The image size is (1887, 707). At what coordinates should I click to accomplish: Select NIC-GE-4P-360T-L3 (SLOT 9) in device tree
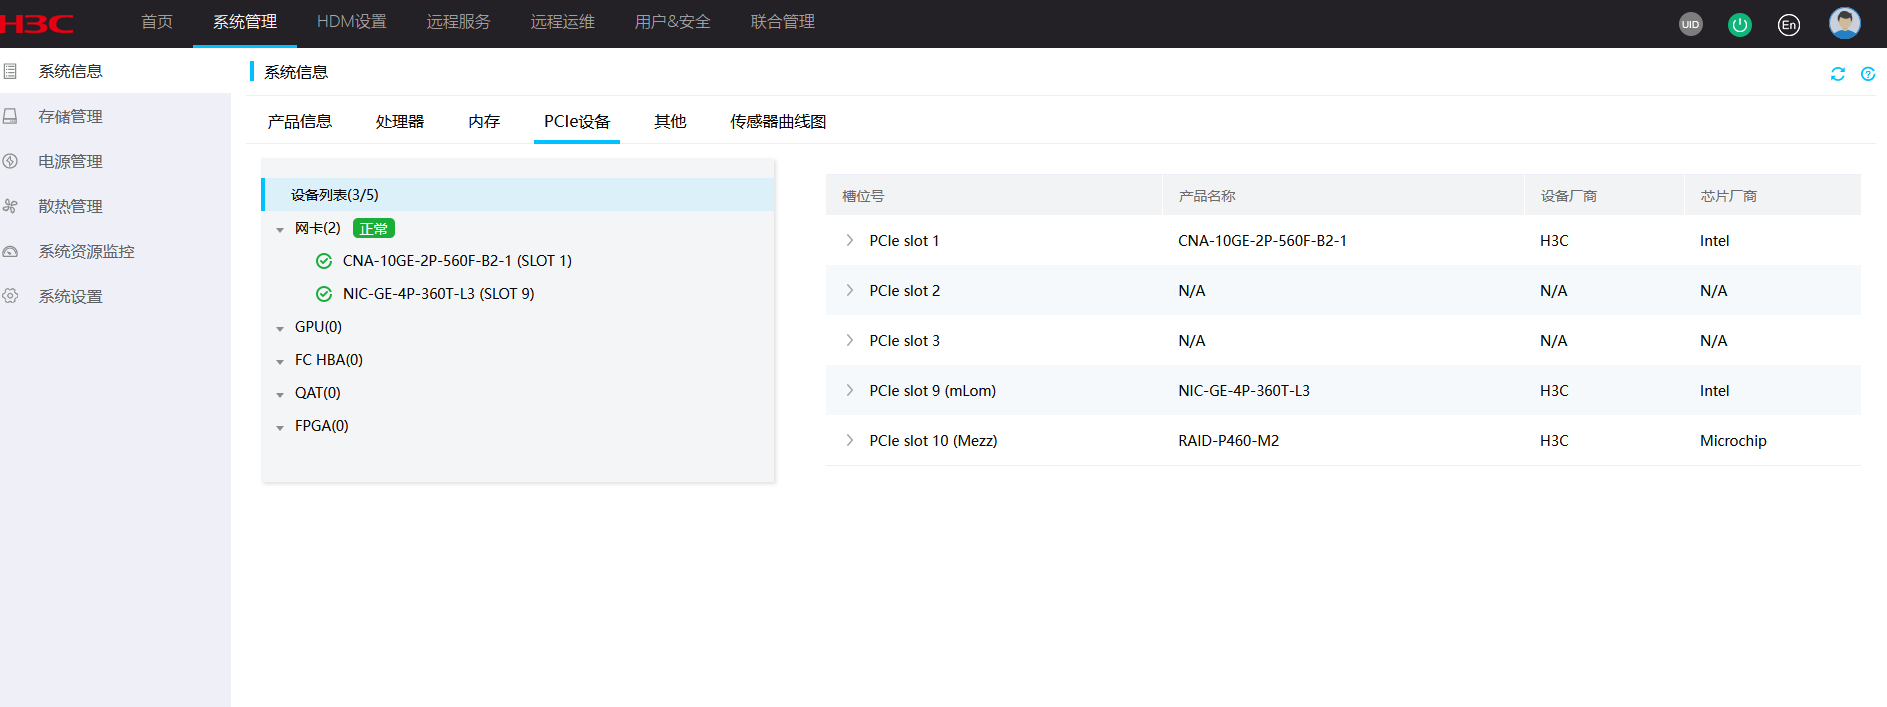click(438, 294)
